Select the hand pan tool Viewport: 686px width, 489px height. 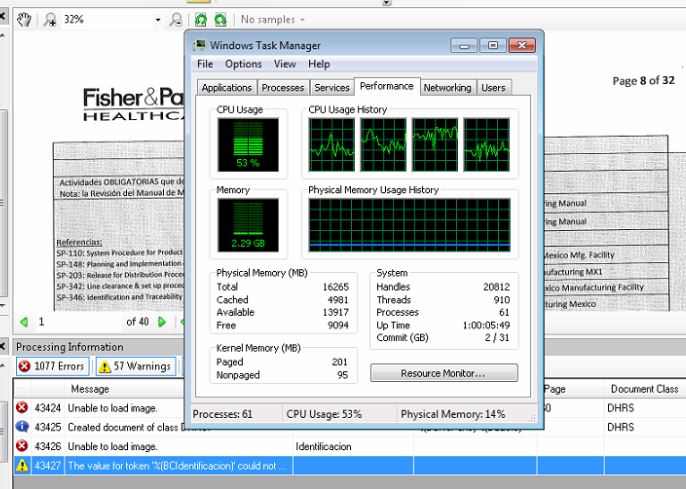coord(24,20)
